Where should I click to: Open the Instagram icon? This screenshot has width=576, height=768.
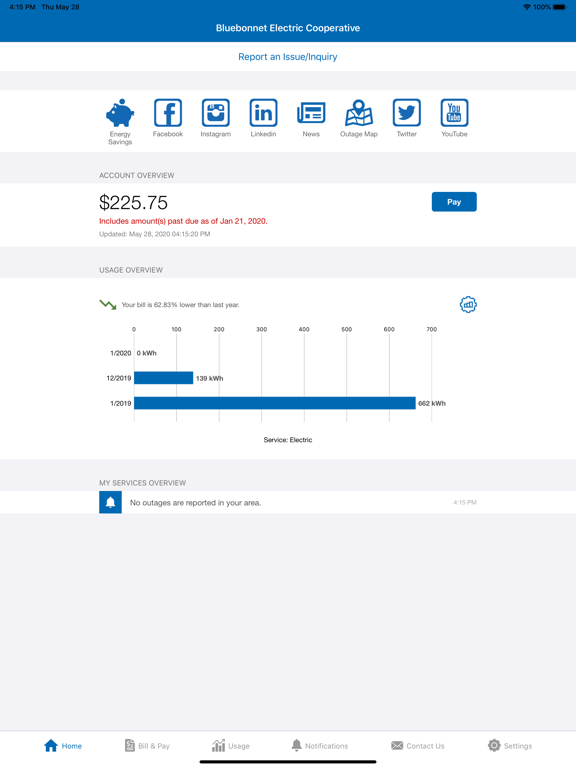(x=216, y=113)
